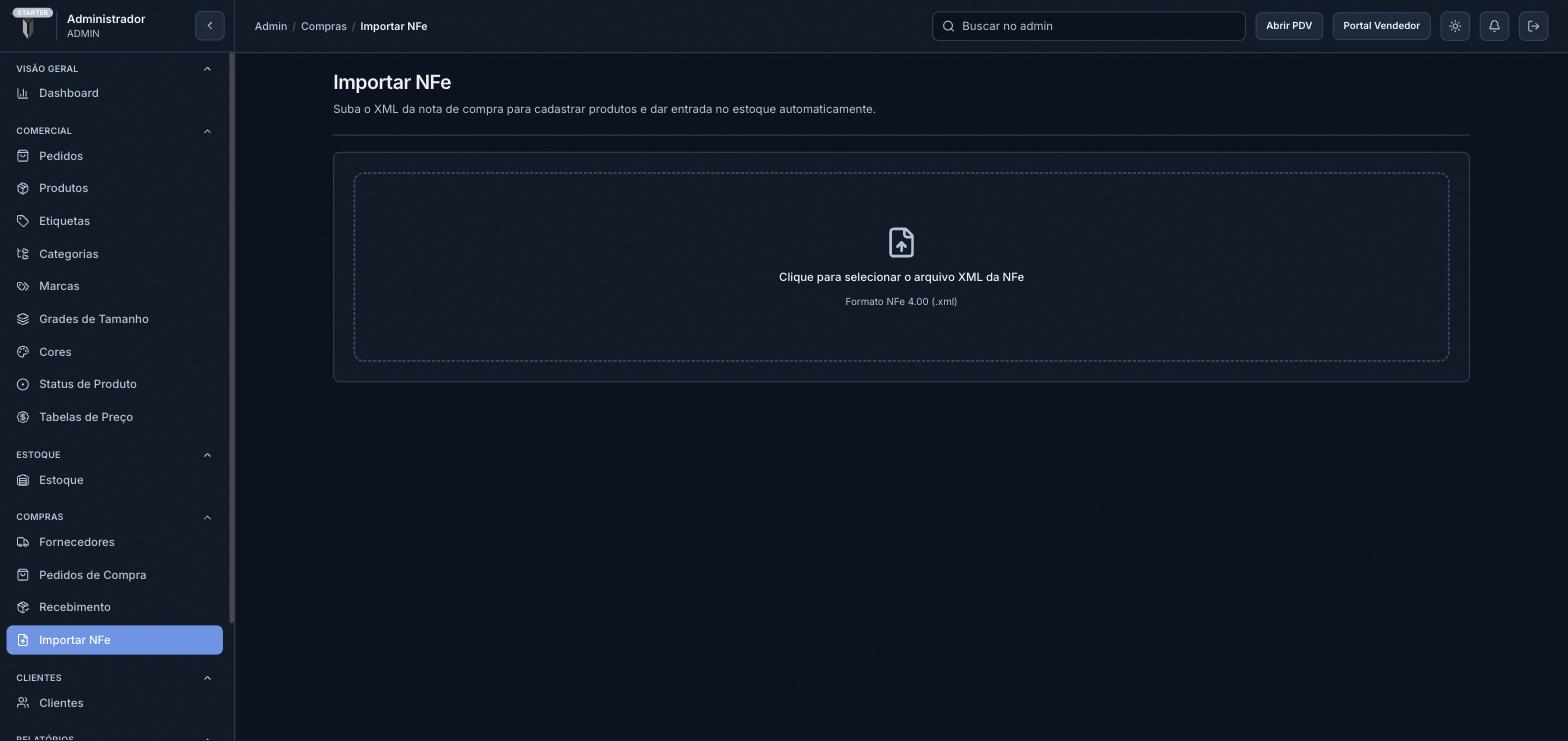The width and height of the screenshot is (1568, 741).
Task: Click the sidebar vertical scrollbar
Action: pyautogui.click(x=232, y=338)
